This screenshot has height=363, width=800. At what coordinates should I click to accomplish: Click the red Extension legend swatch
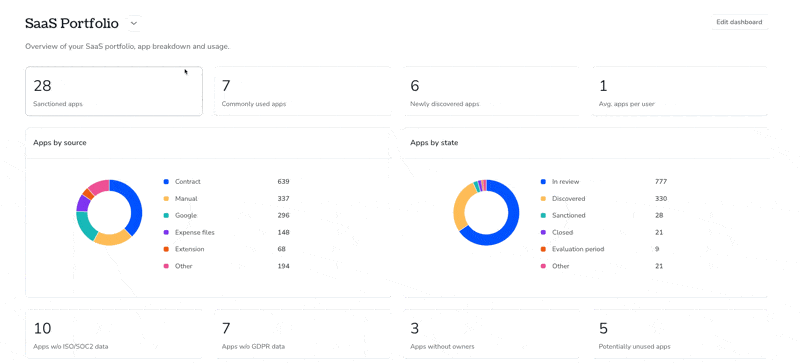pos(166,249)
